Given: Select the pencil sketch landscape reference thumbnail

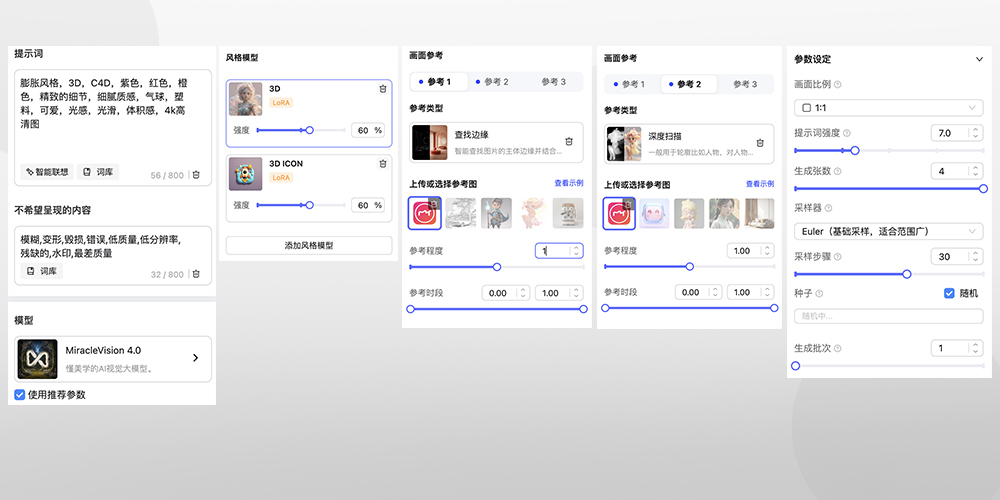Looking at the screenshot, I should (x=460, y=214).
